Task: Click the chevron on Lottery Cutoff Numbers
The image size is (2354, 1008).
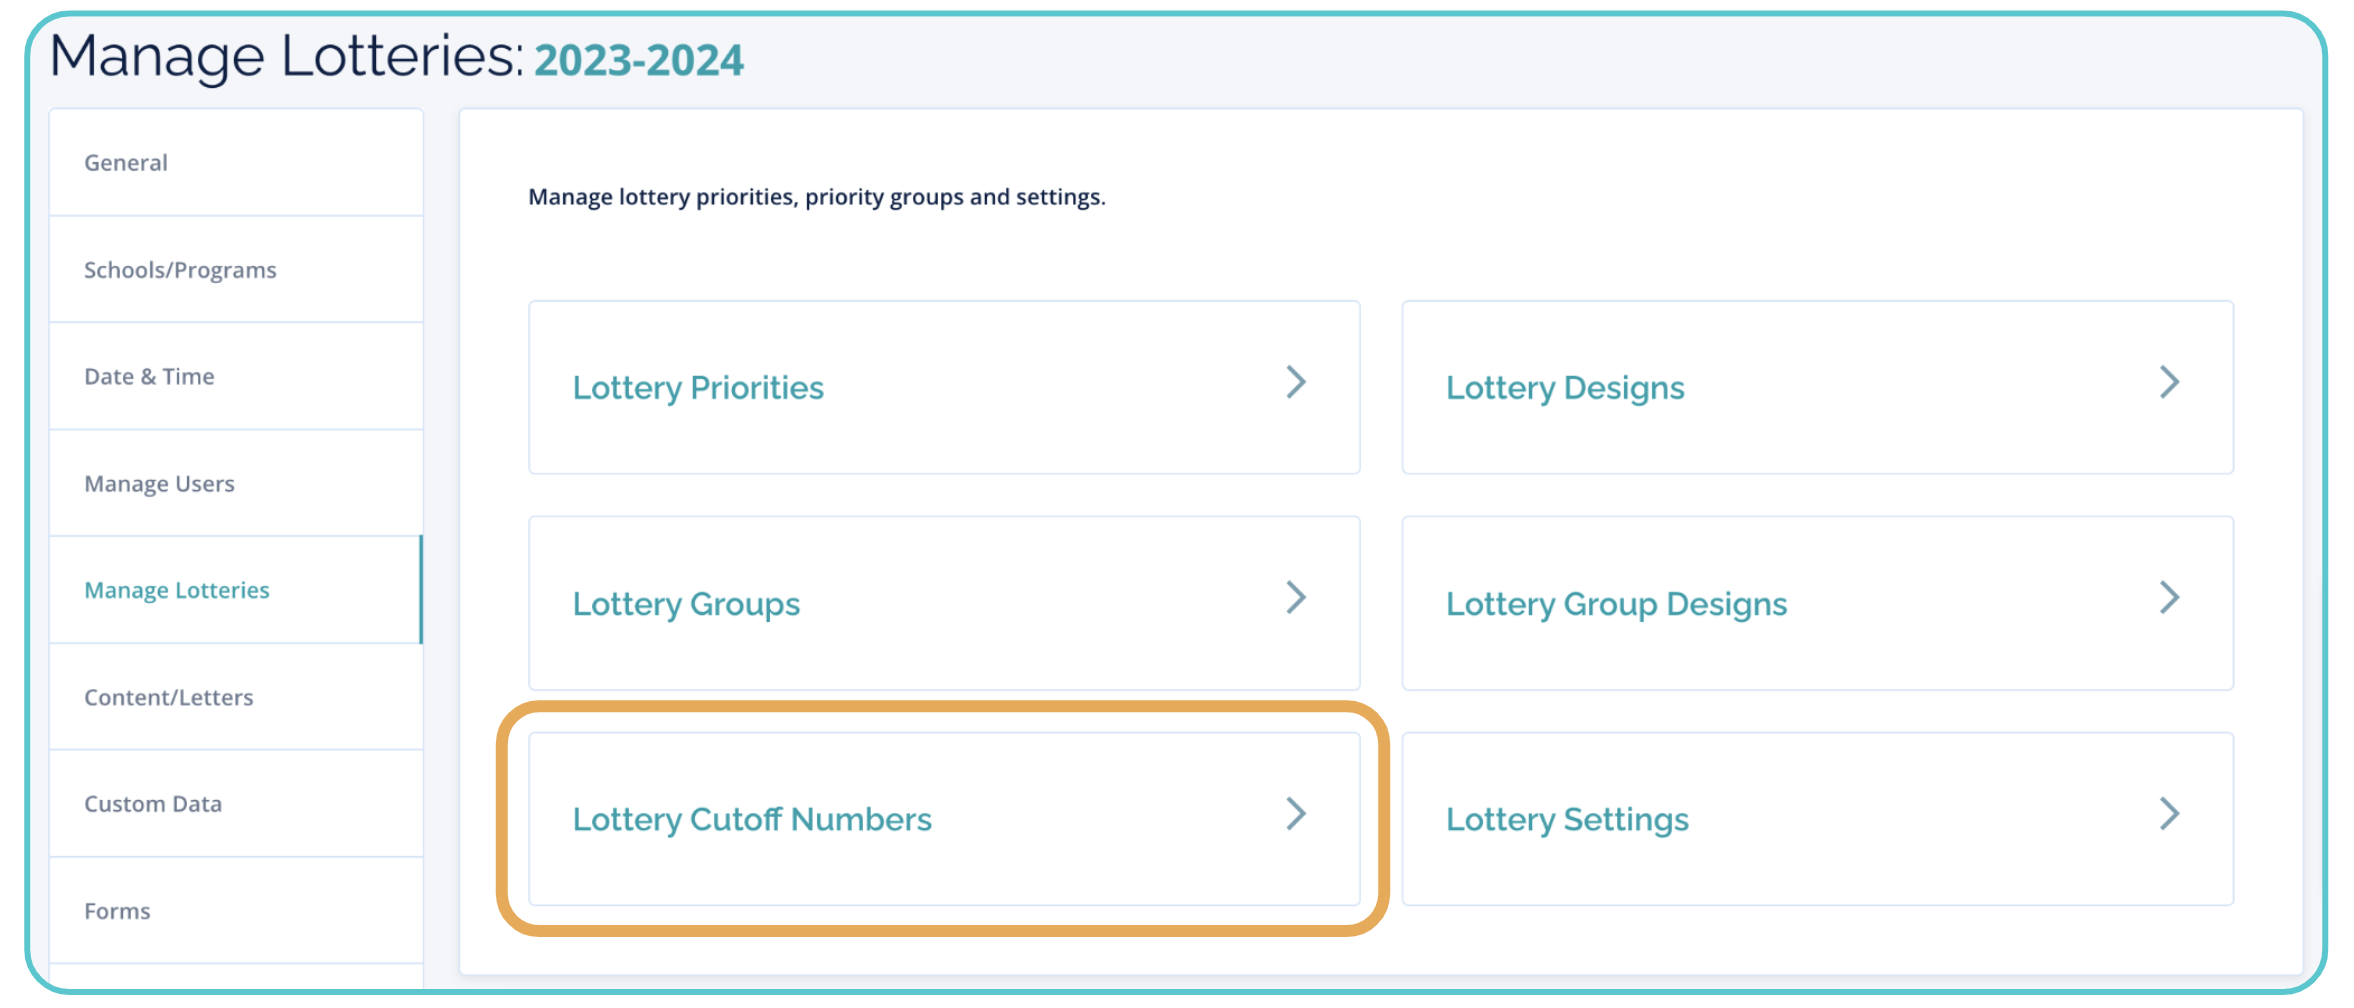Action: 1296,814
